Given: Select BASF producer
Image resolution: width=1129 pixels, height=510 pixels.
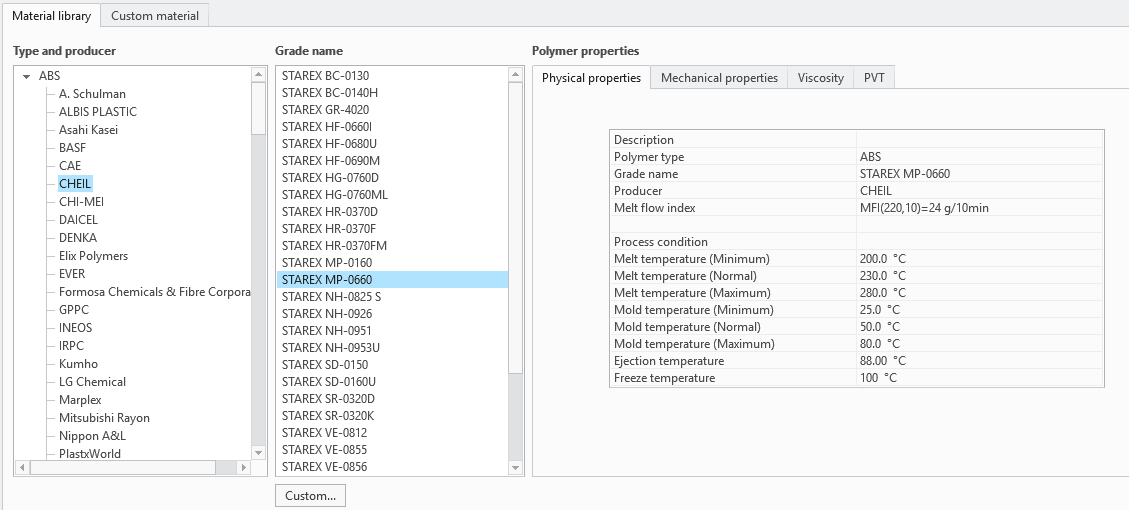Looking at the screenshot, I should (x=72, y=148).
